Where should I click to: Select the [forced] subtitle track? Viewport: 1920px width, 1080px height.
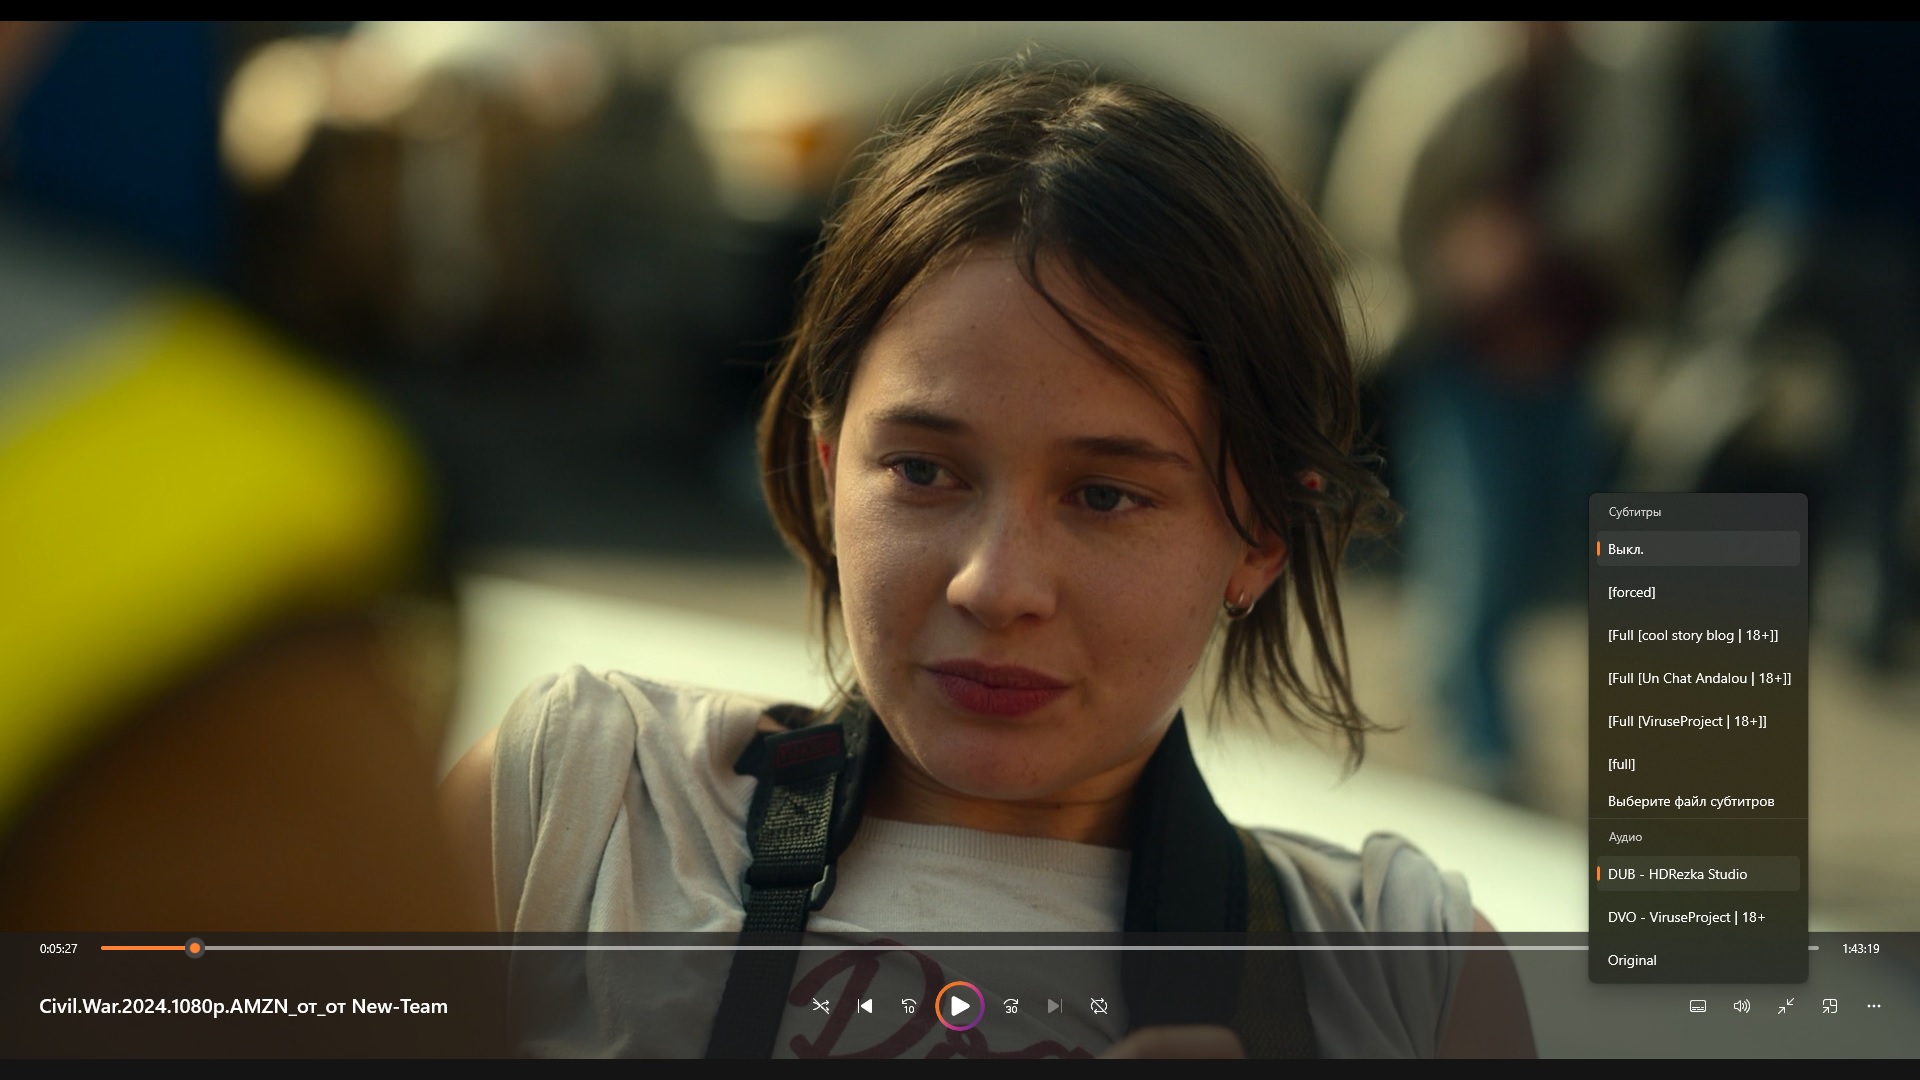pos(1698,592)
